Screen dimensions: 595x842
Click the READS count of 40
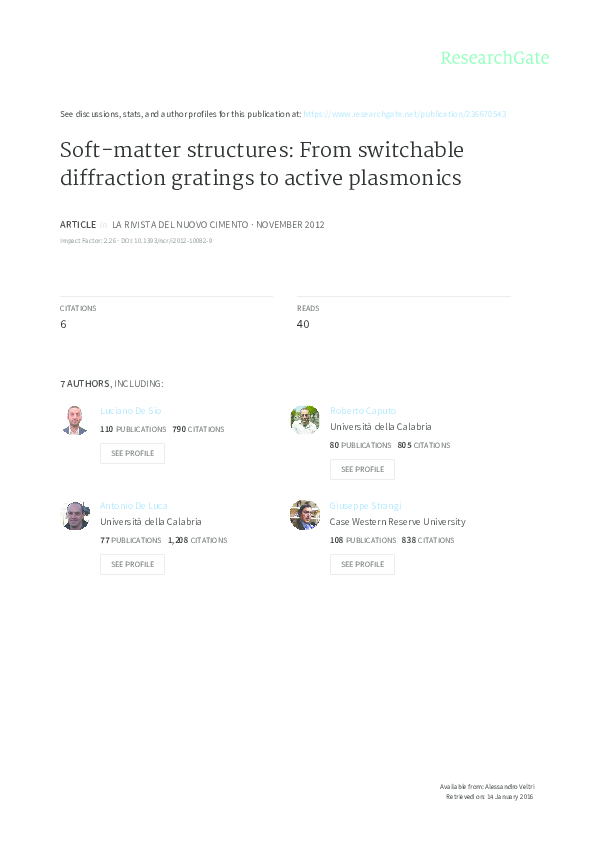pos(303,324)
